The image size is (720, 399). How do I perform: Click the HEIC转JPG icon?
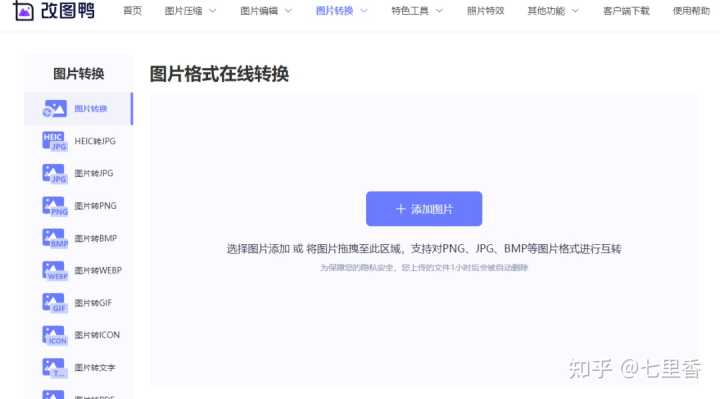[x=55, y=141]
